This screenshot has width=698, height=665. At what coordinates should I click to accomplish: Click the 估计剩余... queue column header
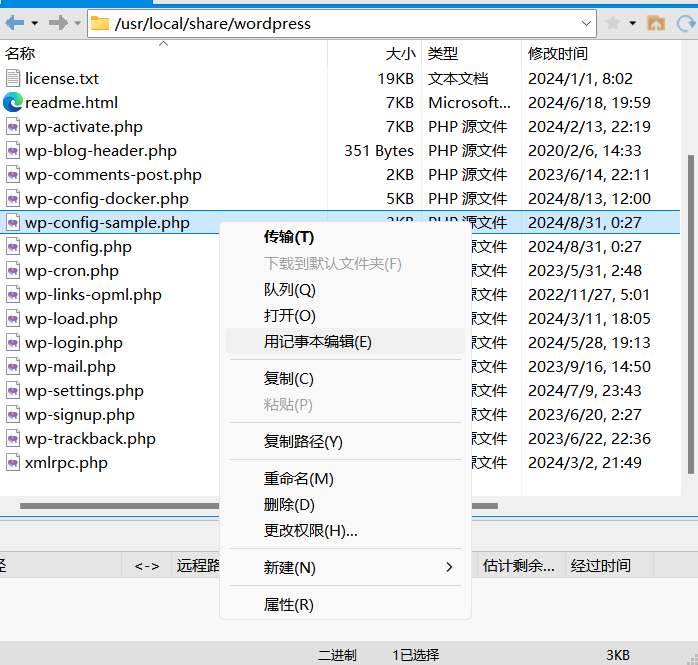pyautogui.click(x=521, y=566)
